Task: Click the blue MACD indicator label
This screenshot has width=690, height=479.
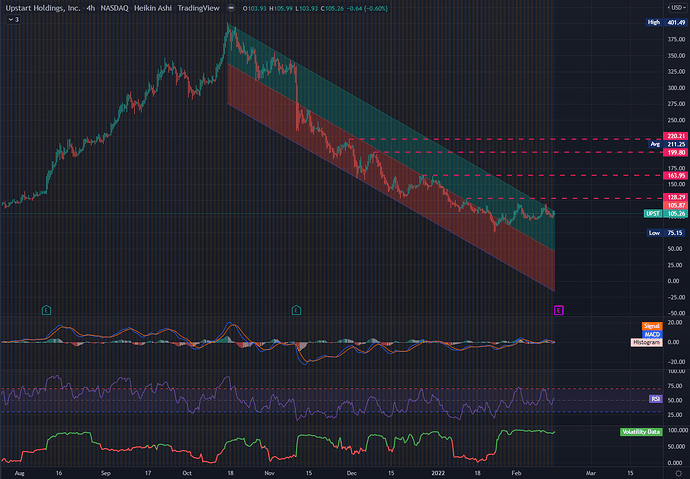Action: pos(652,334)
